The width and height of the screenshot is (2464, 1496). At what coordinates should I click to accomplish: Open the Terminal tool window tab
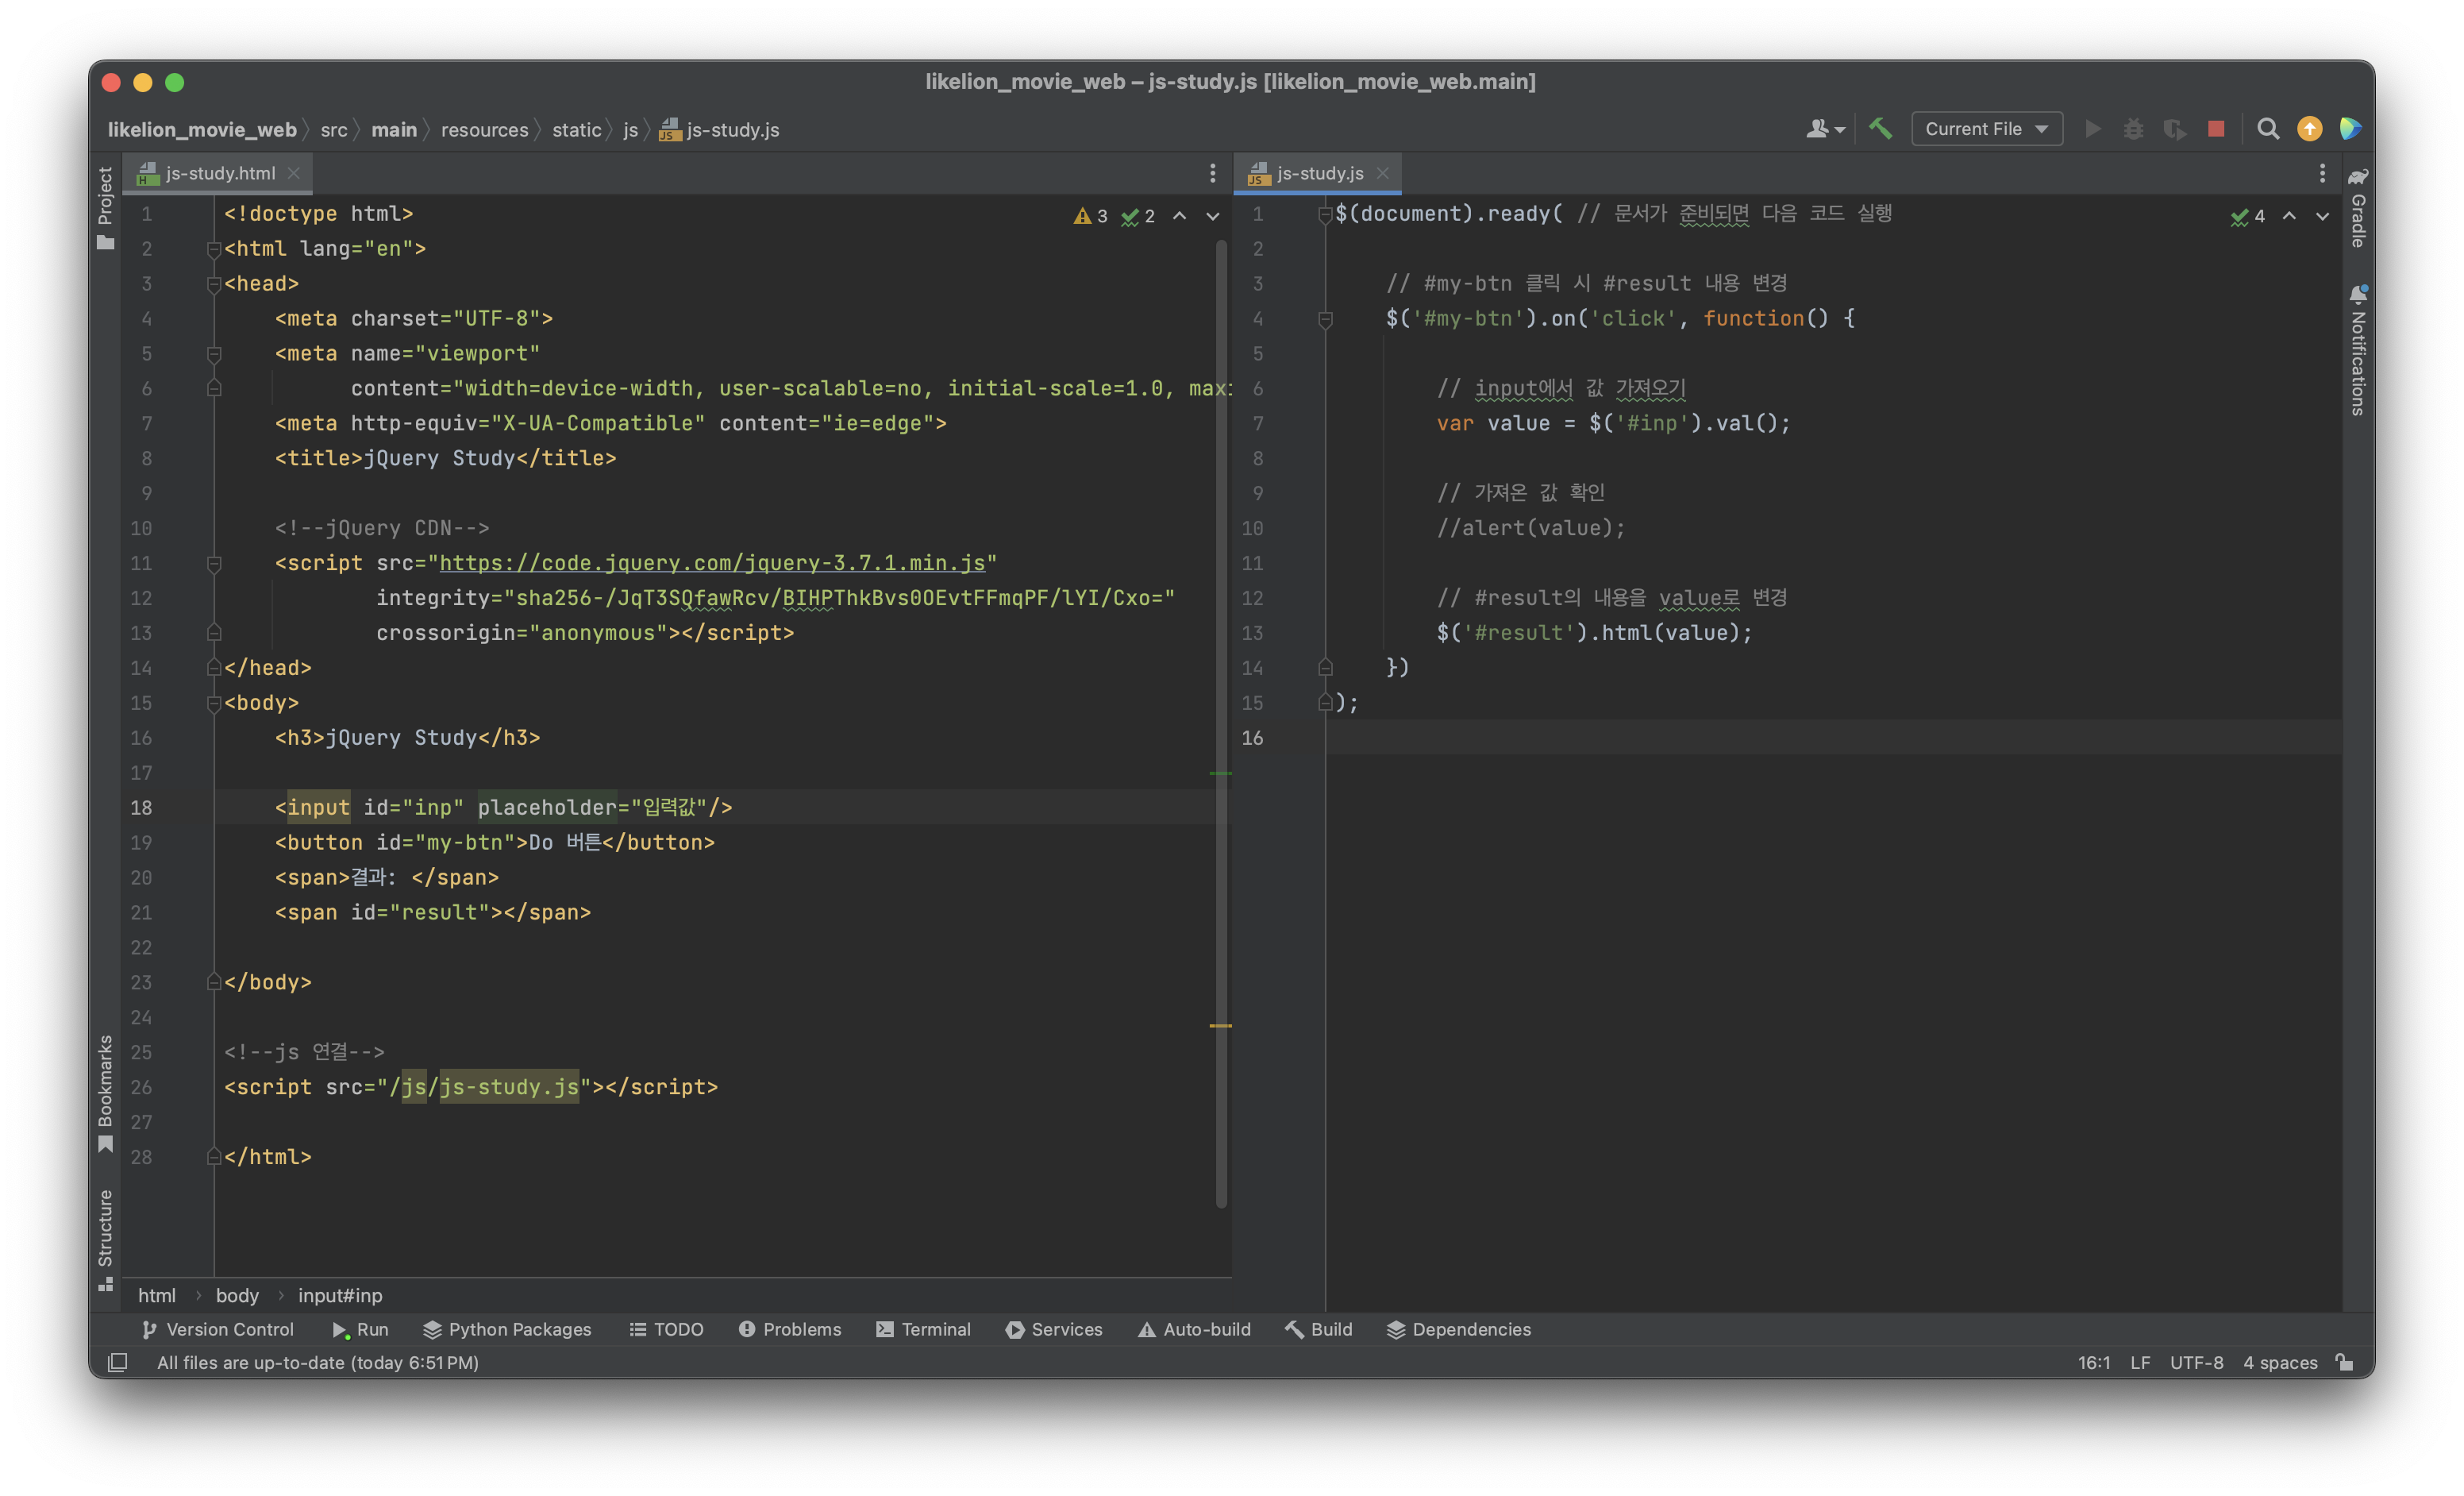pyautogui.click(x=923, y=1329)
